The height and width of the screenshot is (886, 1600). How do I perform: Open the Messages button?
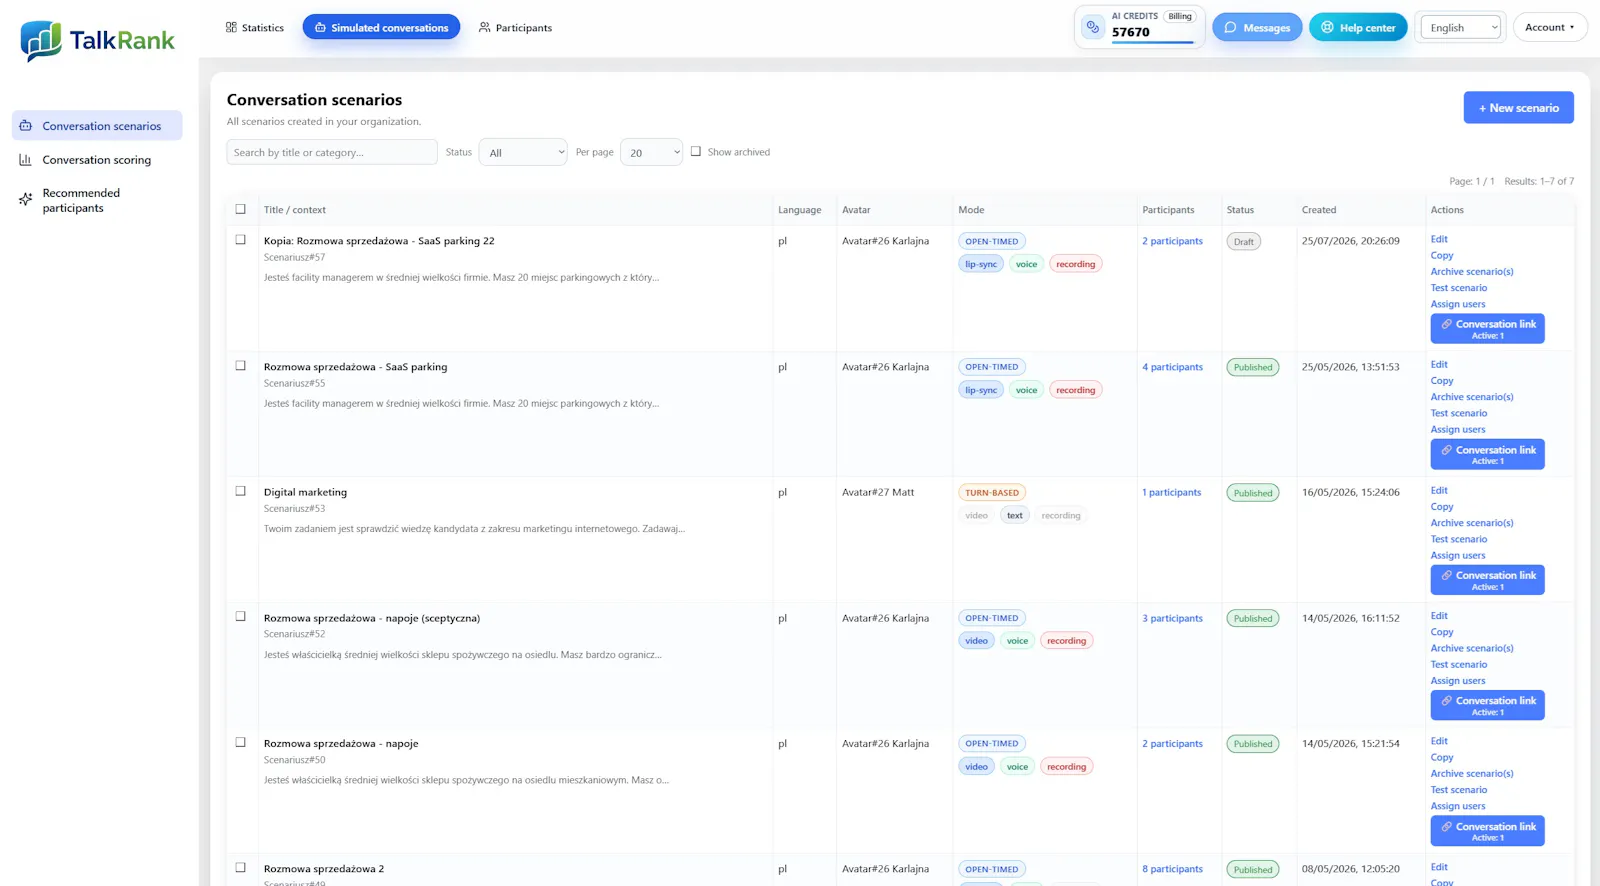[1257, 28]
